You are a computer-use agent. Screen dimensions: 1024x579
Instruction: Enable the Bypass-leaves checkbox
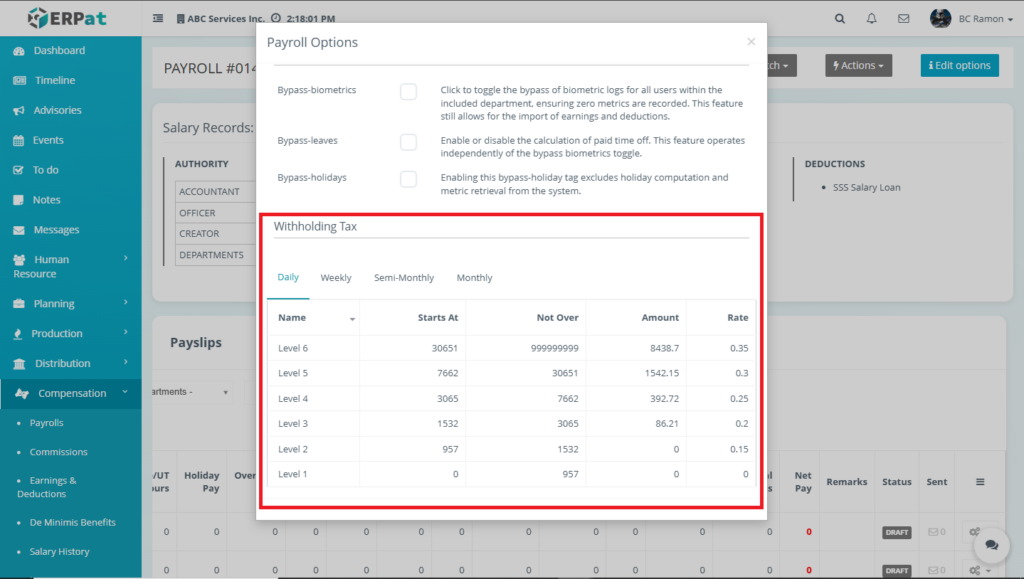click(x=408, y=142)
